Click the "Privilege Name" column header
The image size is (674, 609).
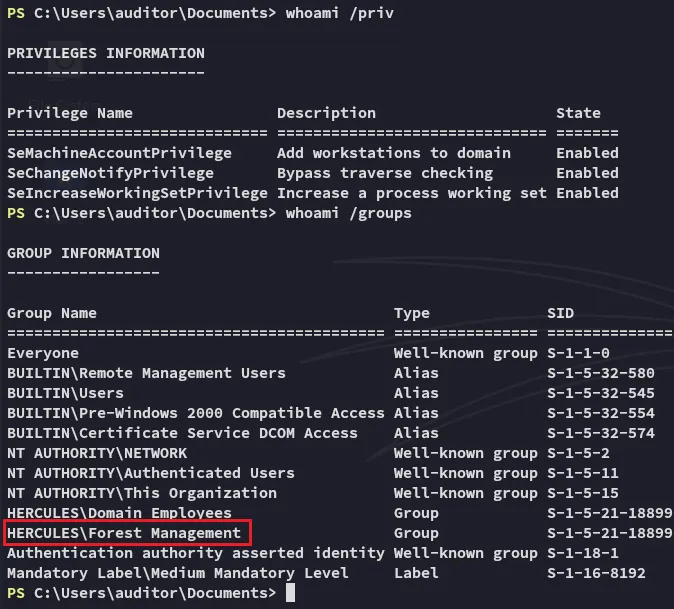(x=70, y=113)
